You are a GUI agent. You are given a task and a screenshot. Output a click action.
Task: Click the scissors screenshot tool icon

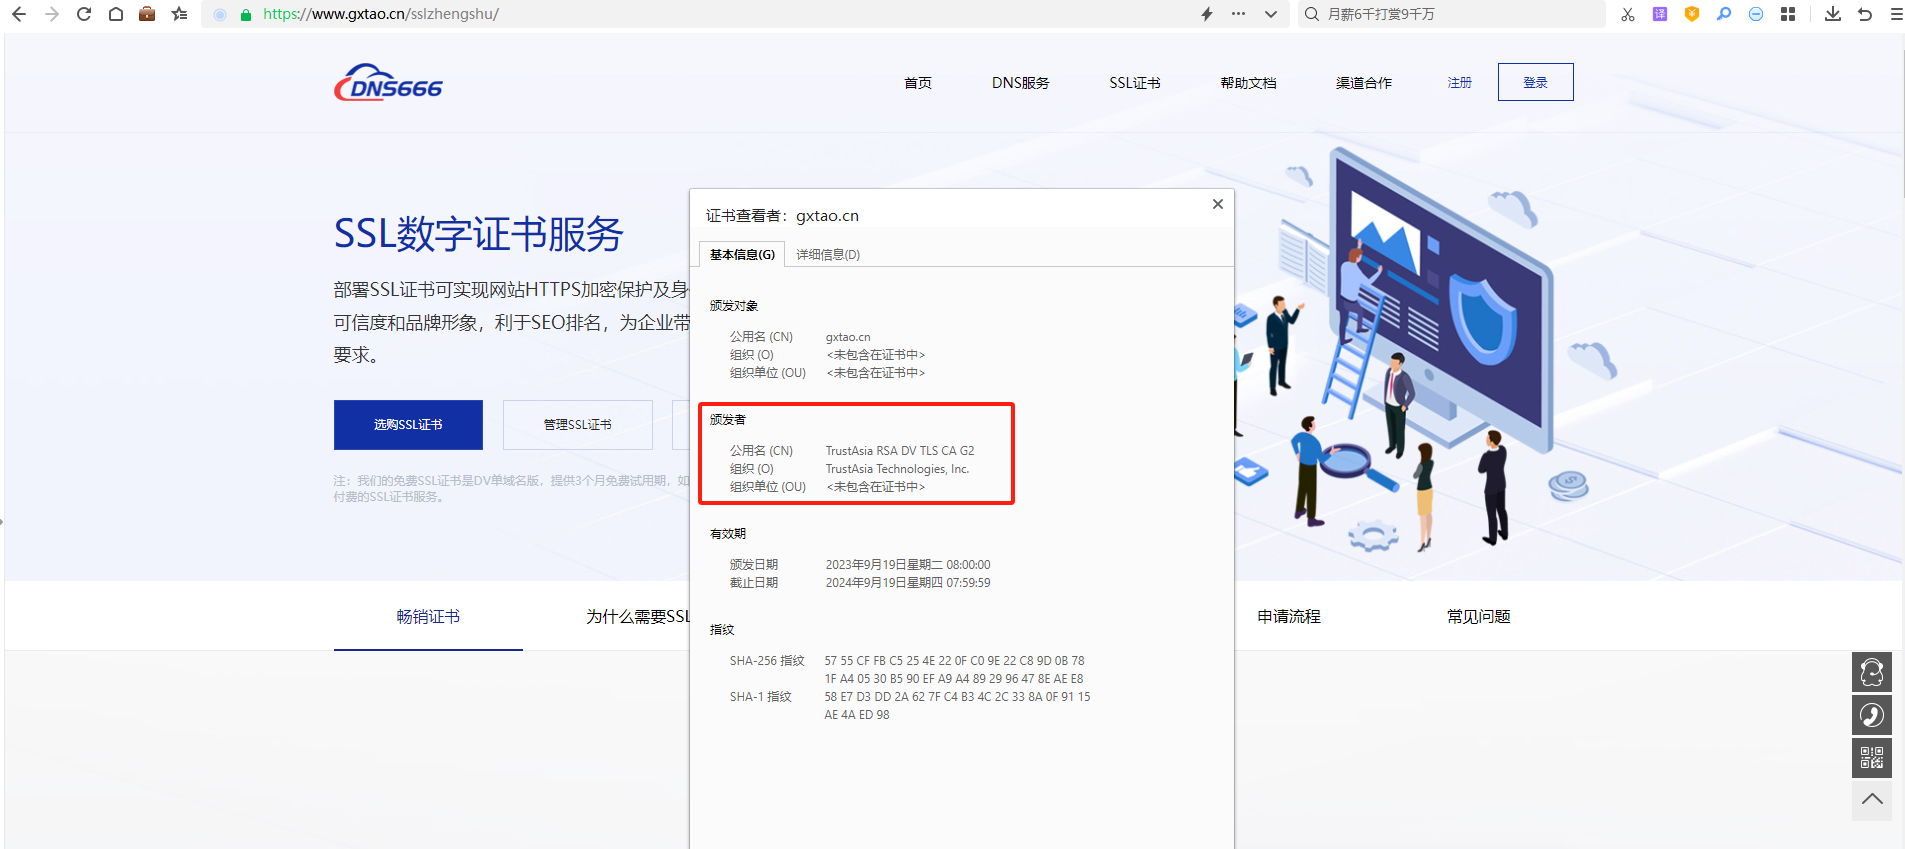1628,14
